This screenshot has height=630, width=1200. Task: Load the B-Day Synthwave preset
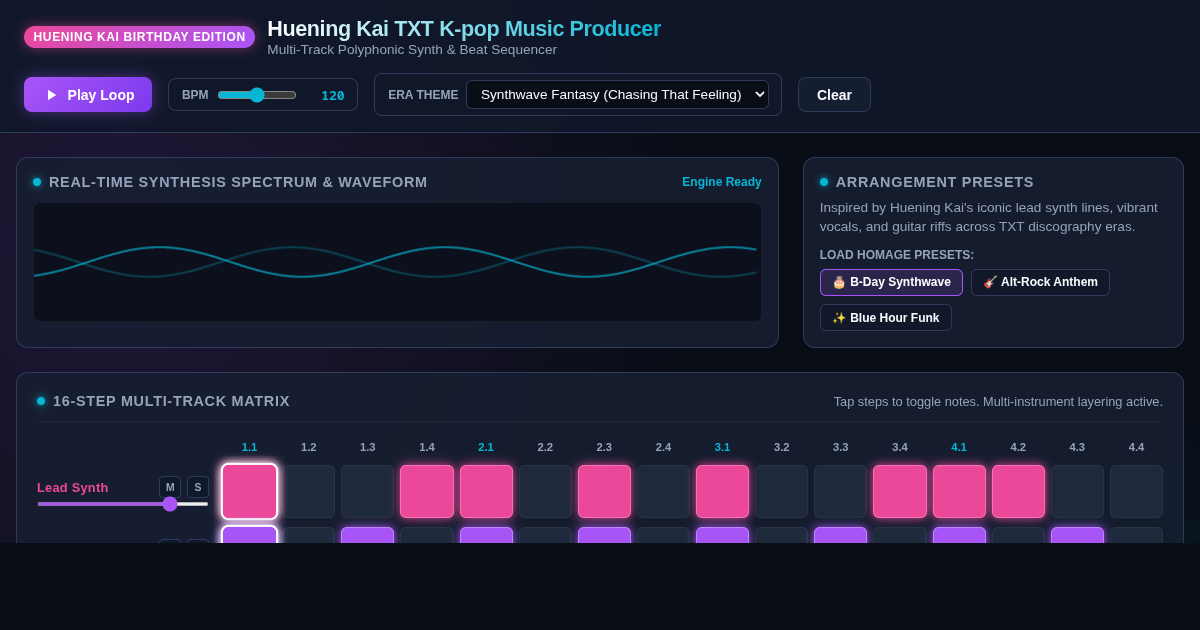coord(891,282)
